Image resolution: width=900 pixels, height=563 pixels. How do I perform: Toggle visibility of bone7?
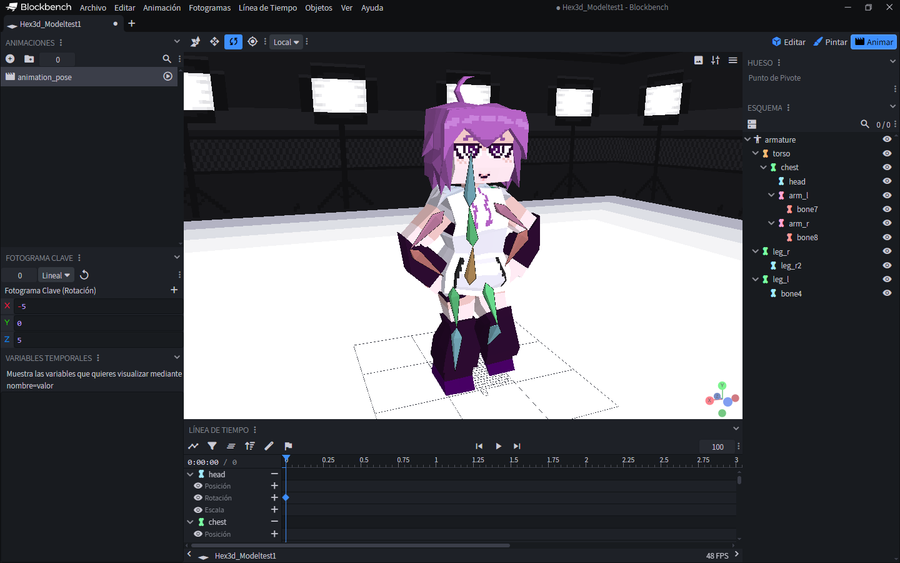point(887,209)
